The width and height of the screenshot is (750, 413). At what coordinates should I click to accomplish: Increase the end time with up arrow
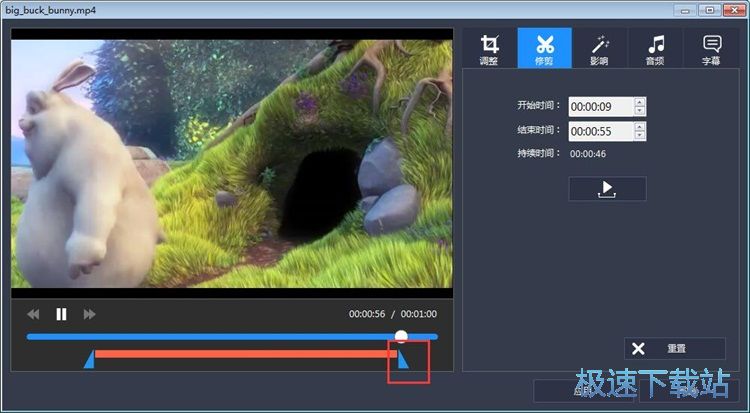(640, 126)
